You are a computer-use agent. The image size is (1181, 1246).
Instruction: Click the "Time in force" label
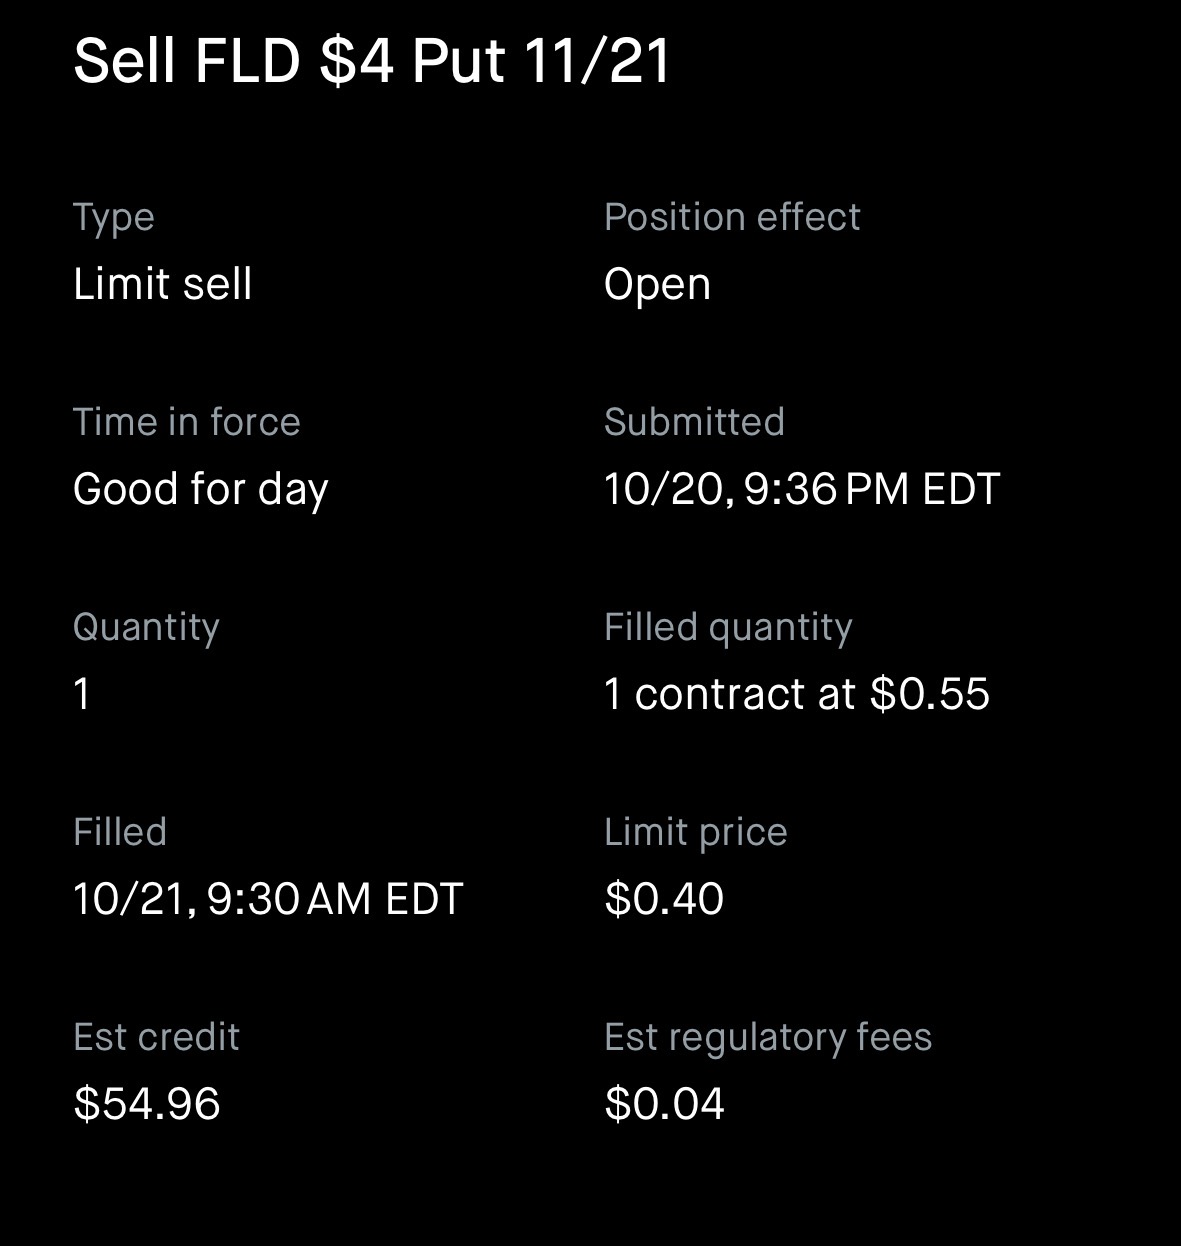[186, 422]
